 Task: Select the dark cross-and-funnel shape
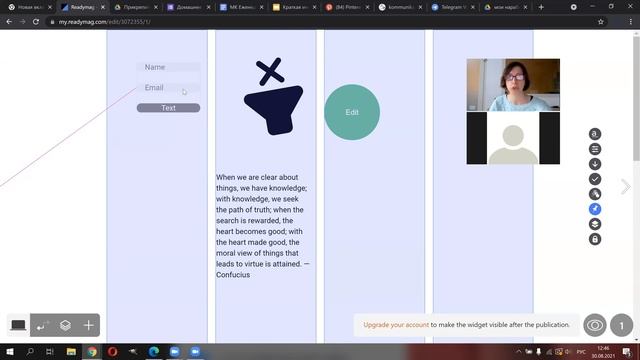coord(273,96)
